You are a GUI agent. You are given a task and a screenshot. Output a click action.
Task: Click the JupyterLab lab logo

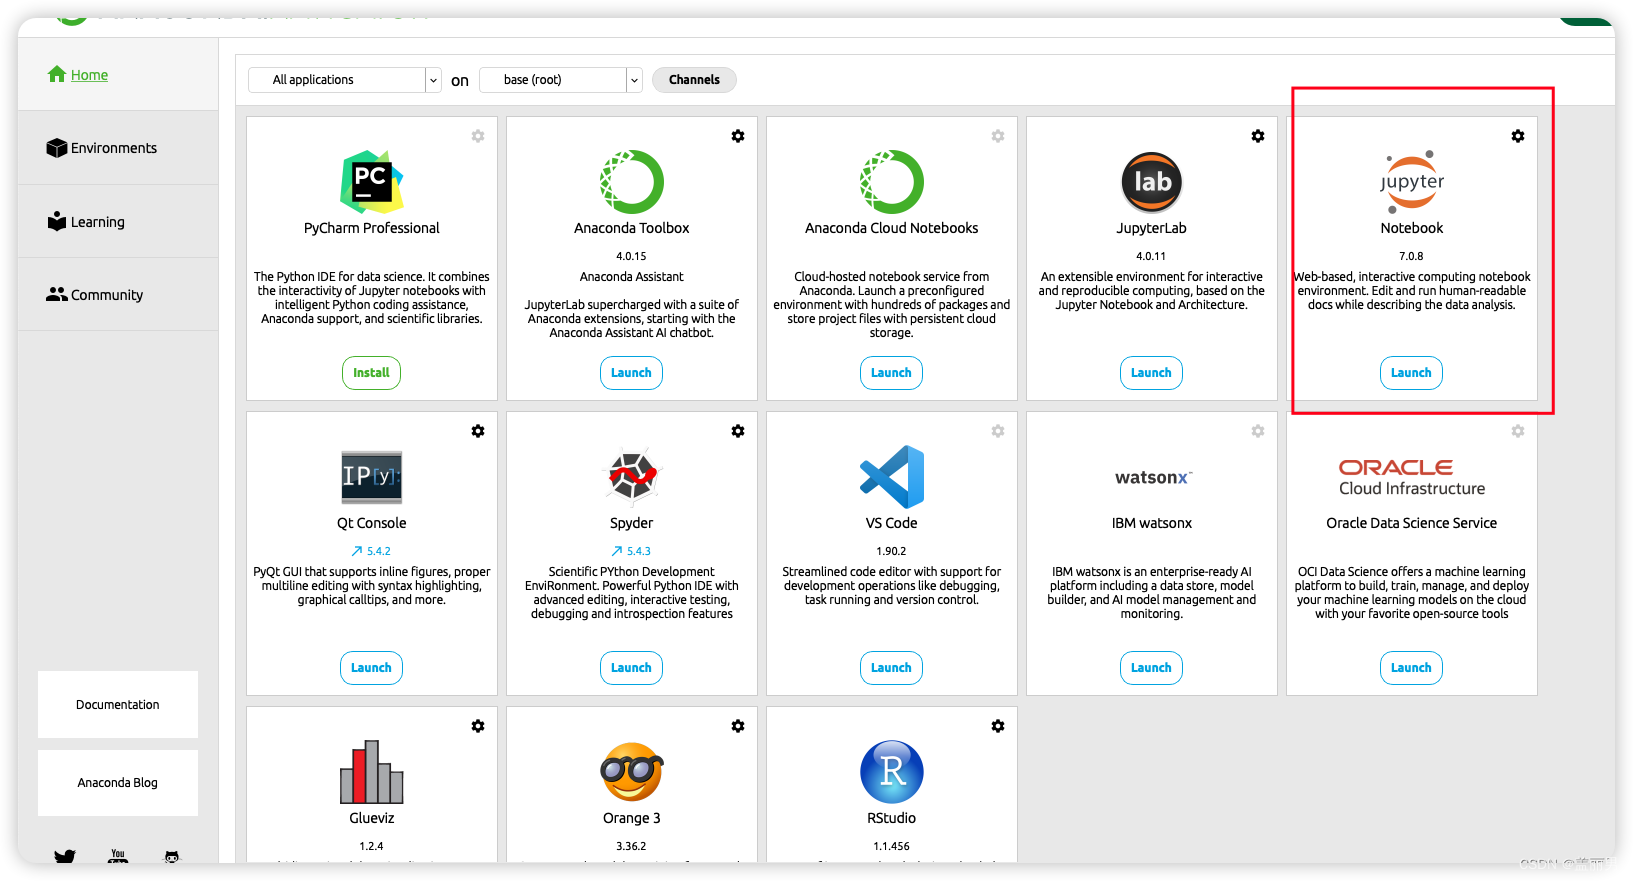1152,182
